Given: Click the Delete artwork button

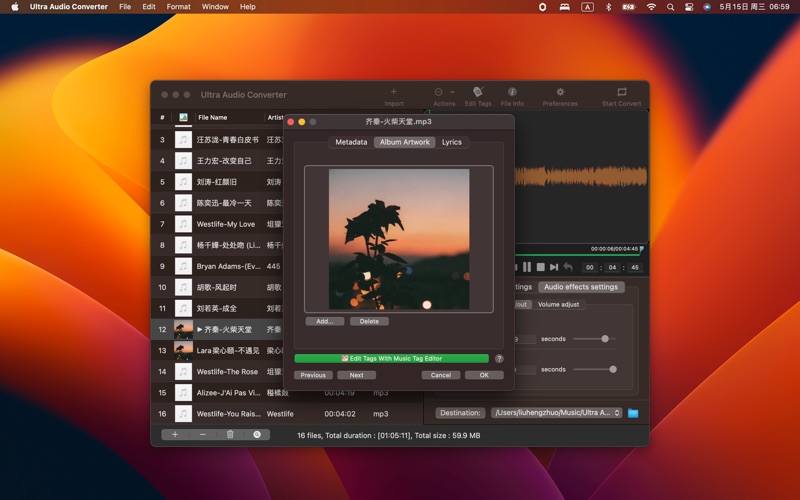Looking at the screenshot, I should pos(369,321).
